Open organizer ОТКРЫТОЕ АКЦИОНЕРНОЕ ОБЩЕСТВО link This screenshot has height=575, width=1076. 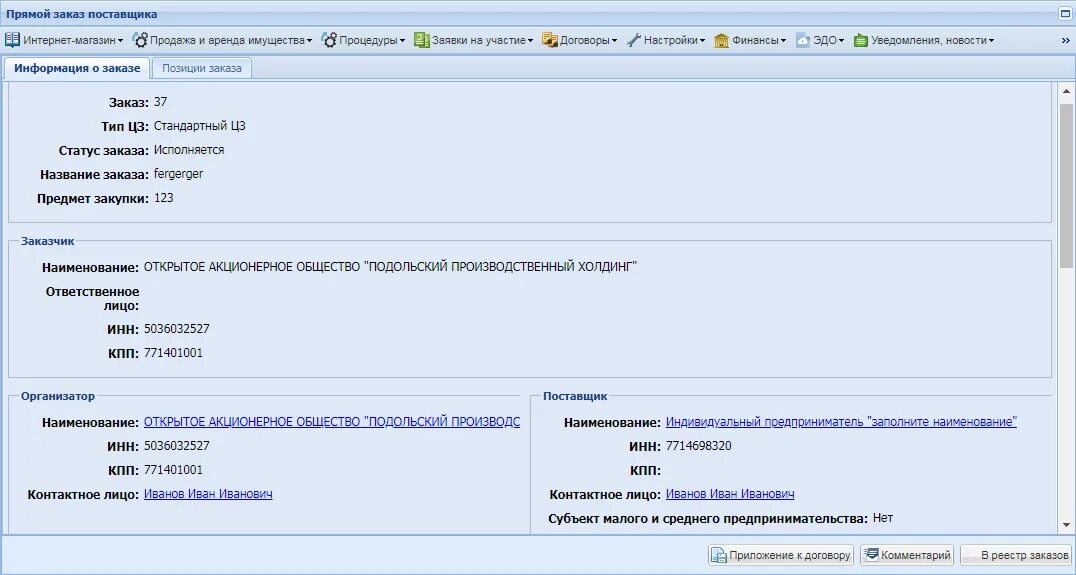[x=331, y=421]
